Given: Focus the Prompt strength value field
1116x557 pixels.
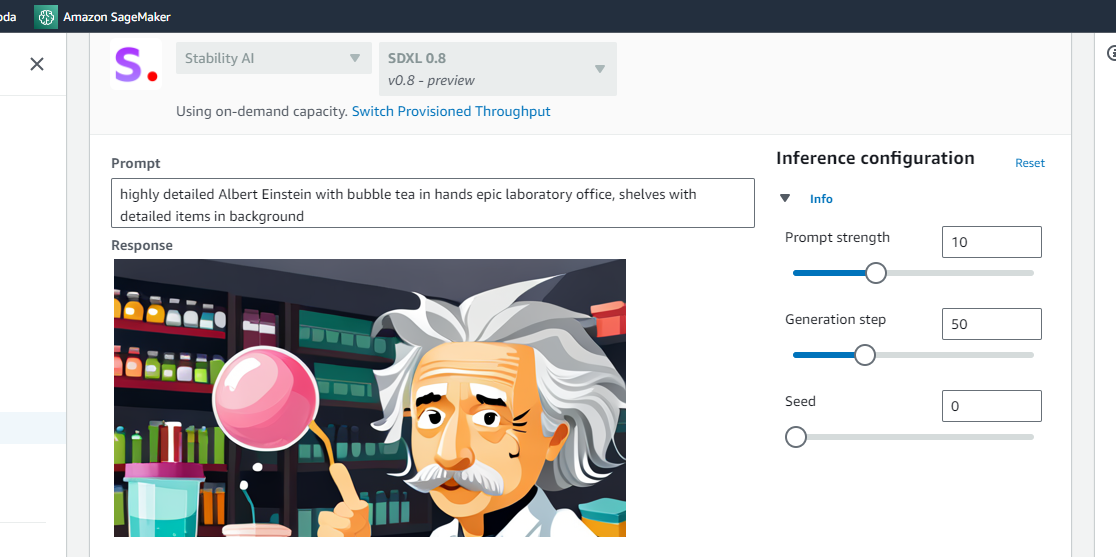Looking at the screenshot, I should (x=991, y=242).
